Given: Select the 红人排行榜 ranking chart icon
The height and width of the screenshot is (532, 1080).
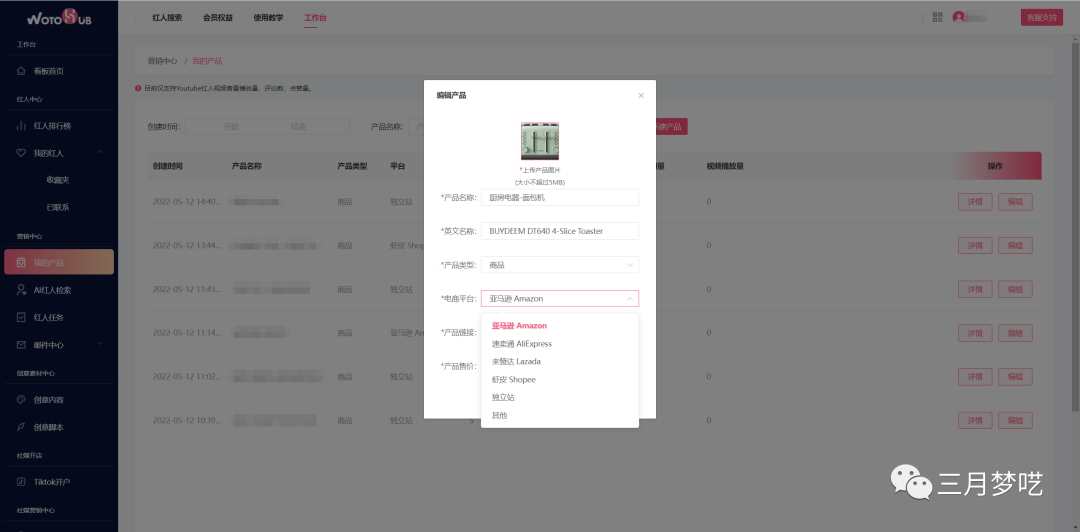Looking at the screenshot, I should (x=21, y=126).
